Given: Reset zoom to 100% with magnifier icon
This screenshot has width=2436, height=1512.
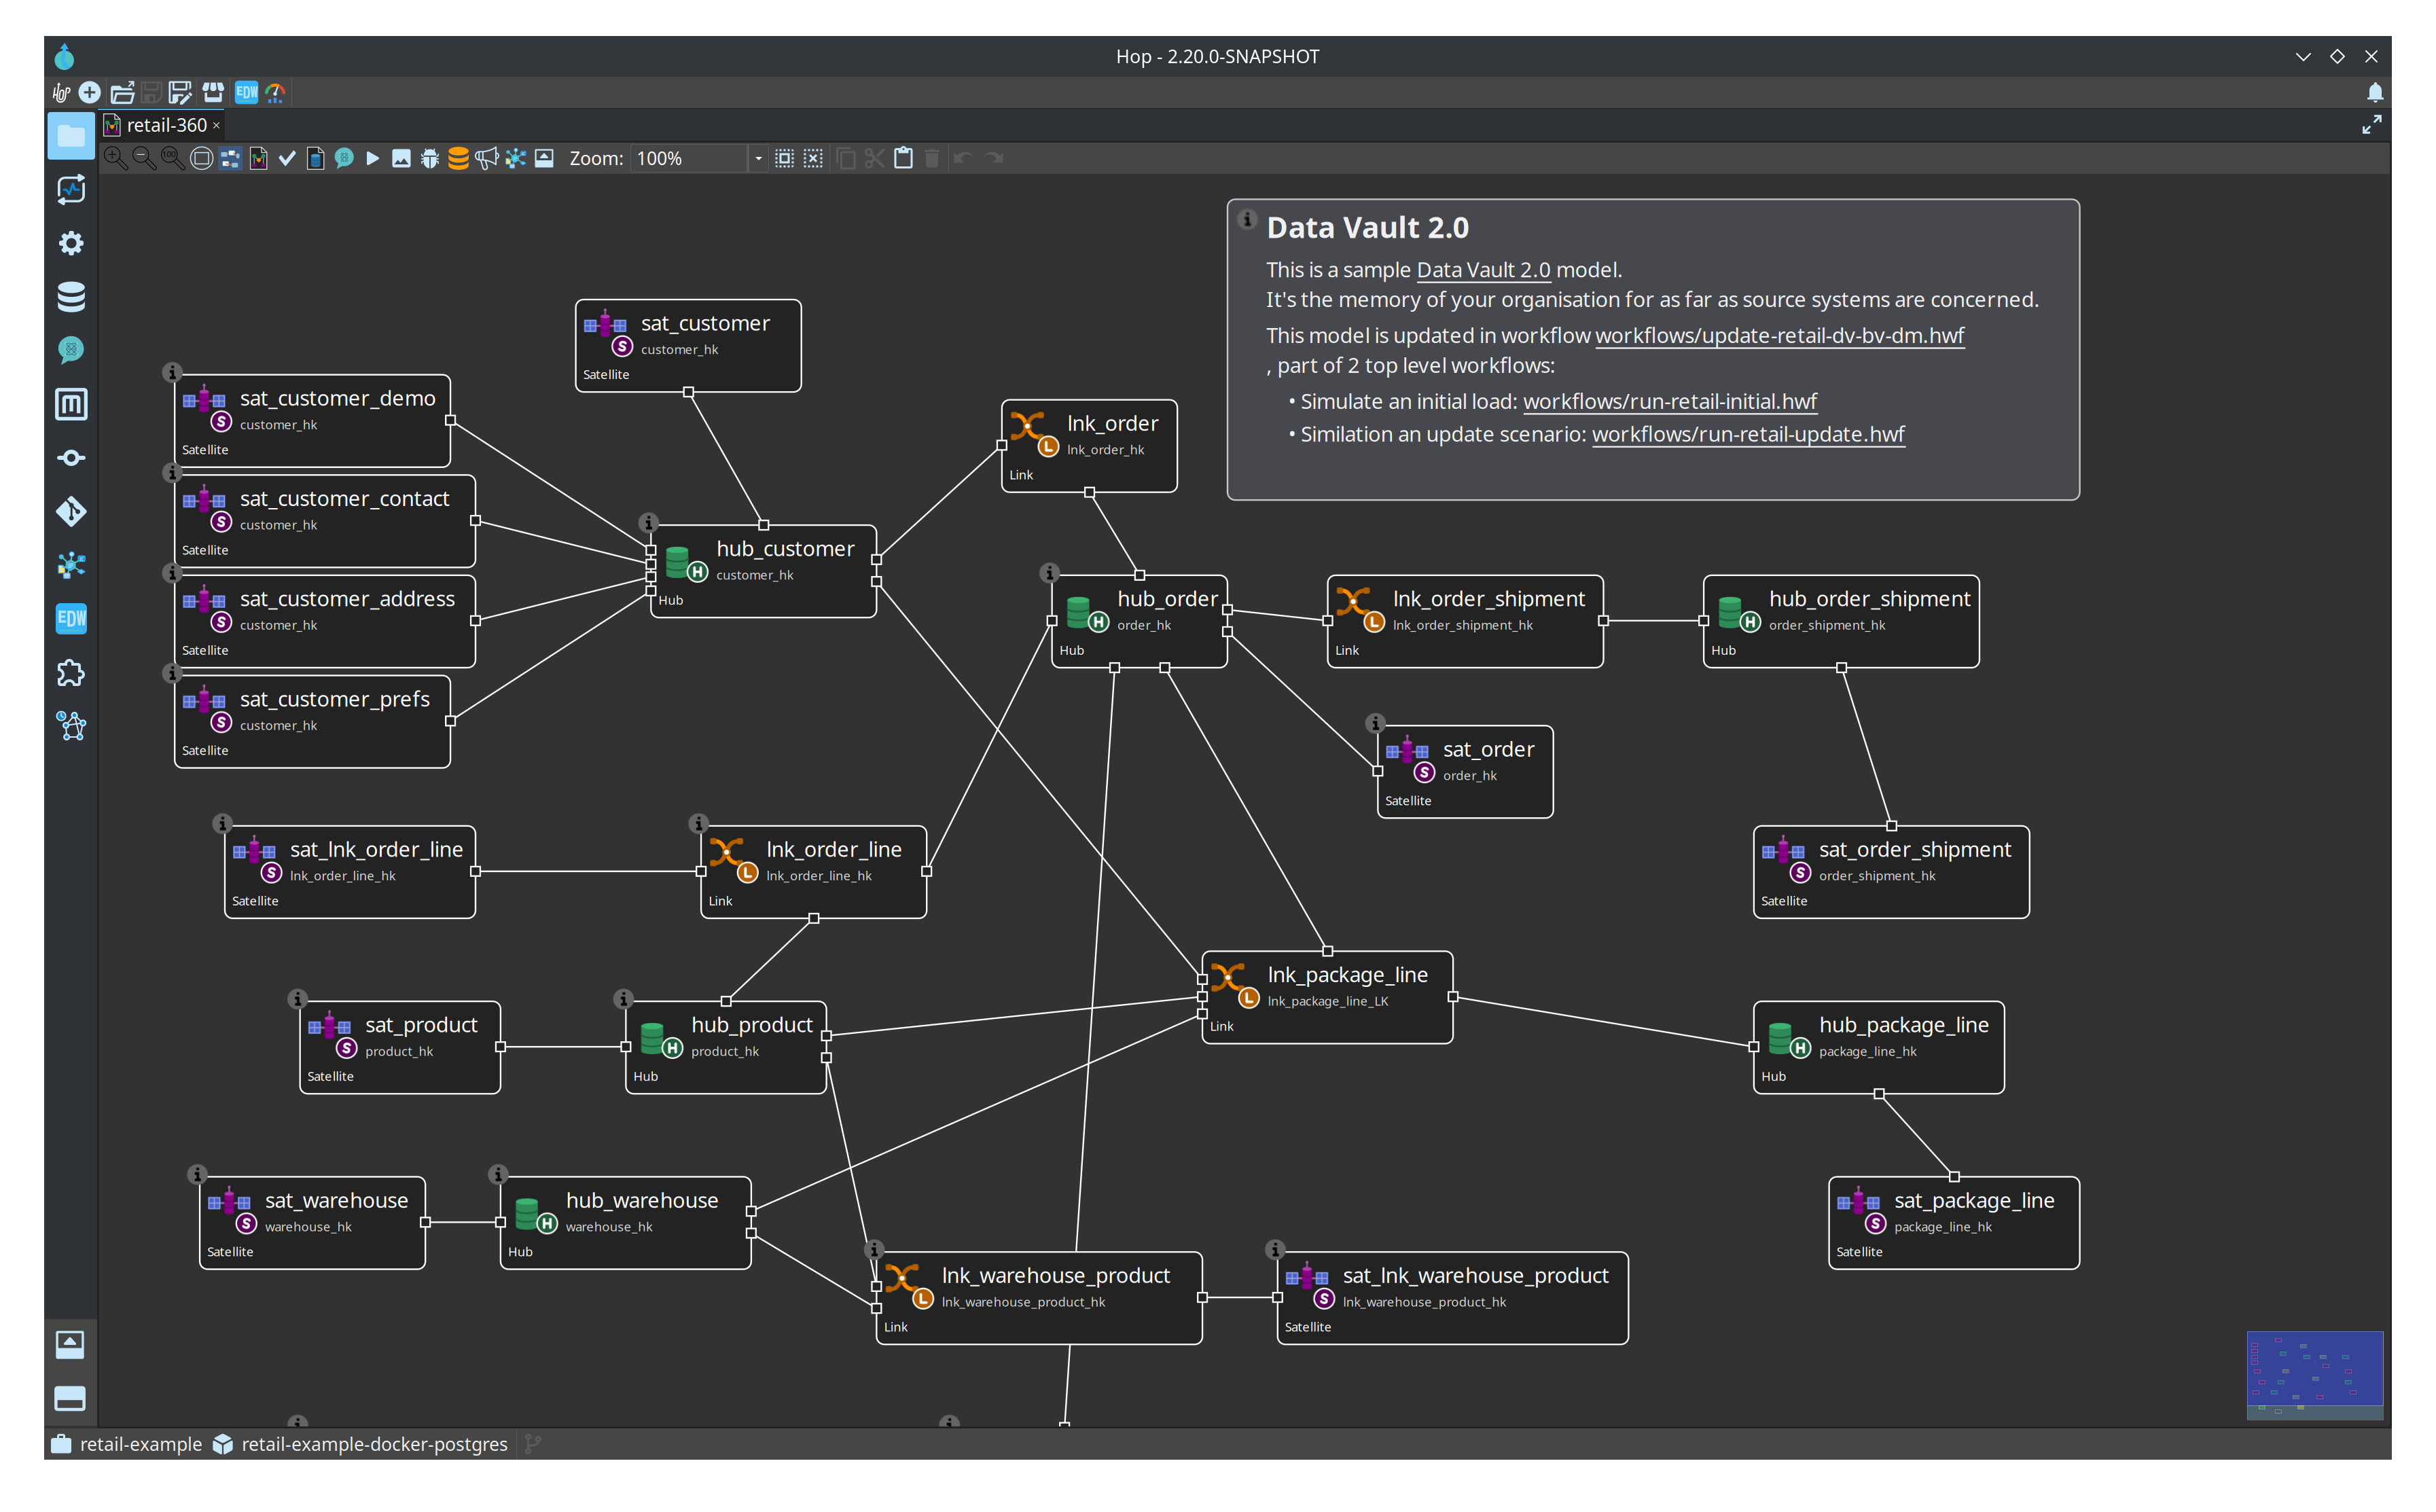Looking at the screenshot, I should tap(172, 158).
